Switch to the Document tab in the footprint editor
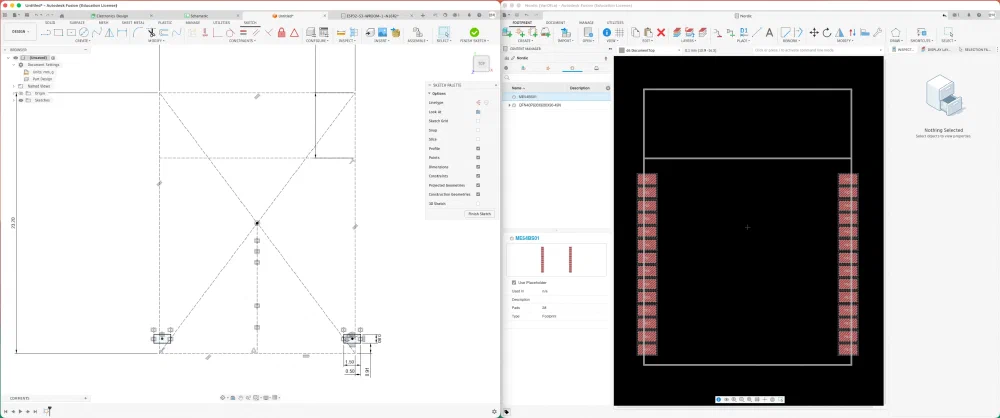 pos(554,22)
